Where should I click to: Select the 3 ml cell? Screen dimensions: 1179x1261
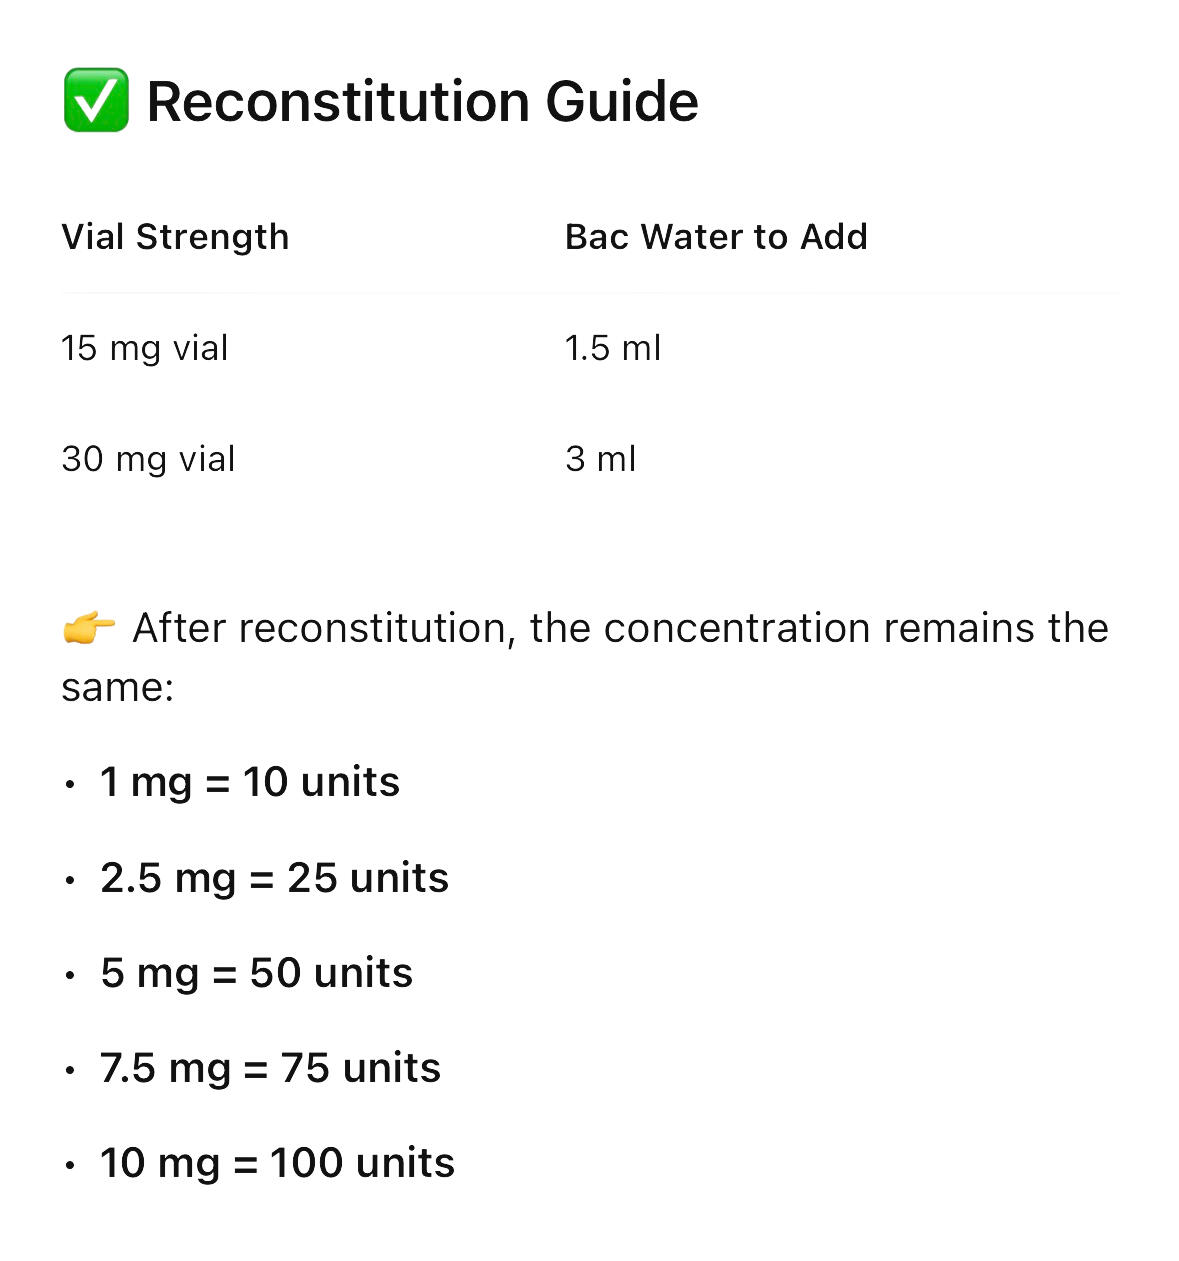(600, 459)
